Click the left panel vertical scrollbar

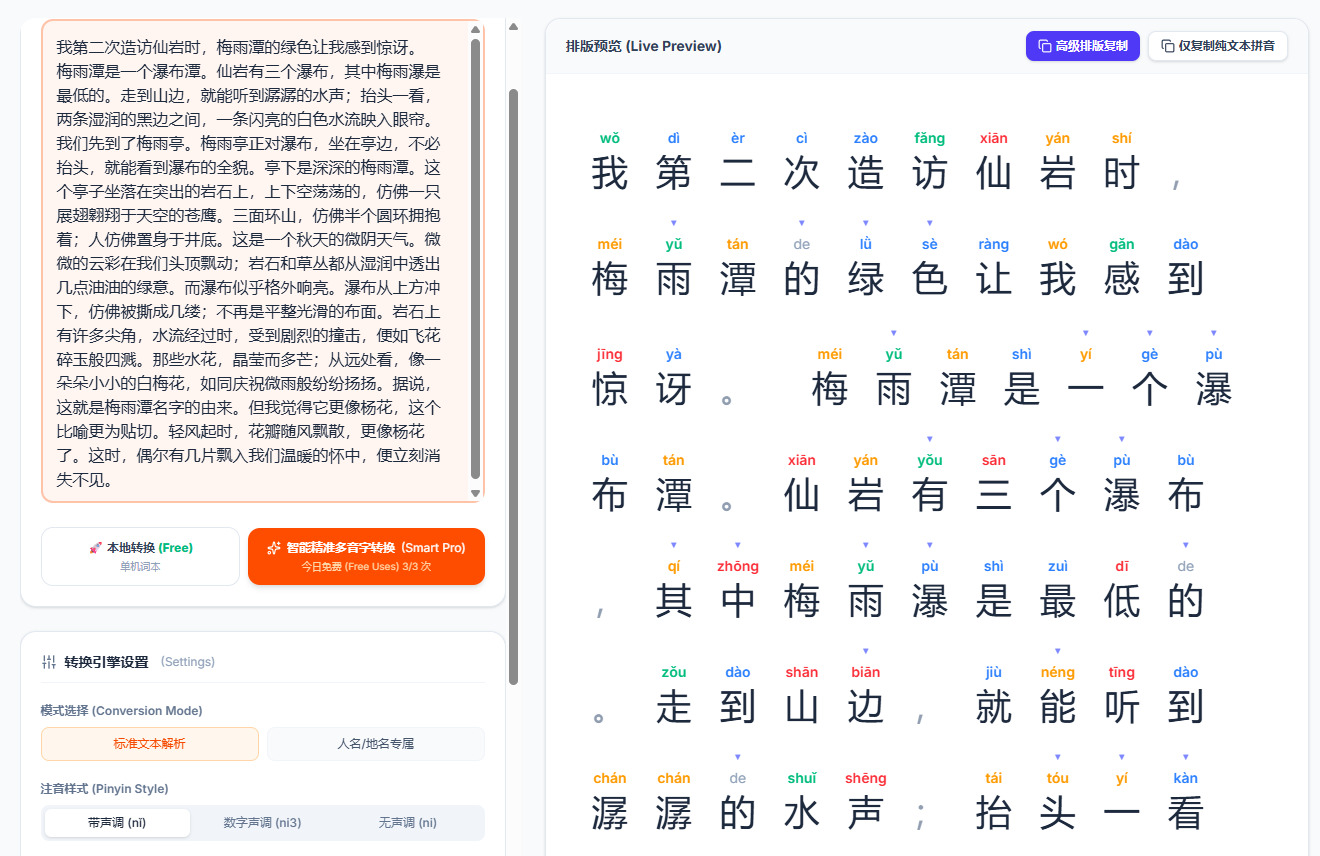[x=514, y=386]
